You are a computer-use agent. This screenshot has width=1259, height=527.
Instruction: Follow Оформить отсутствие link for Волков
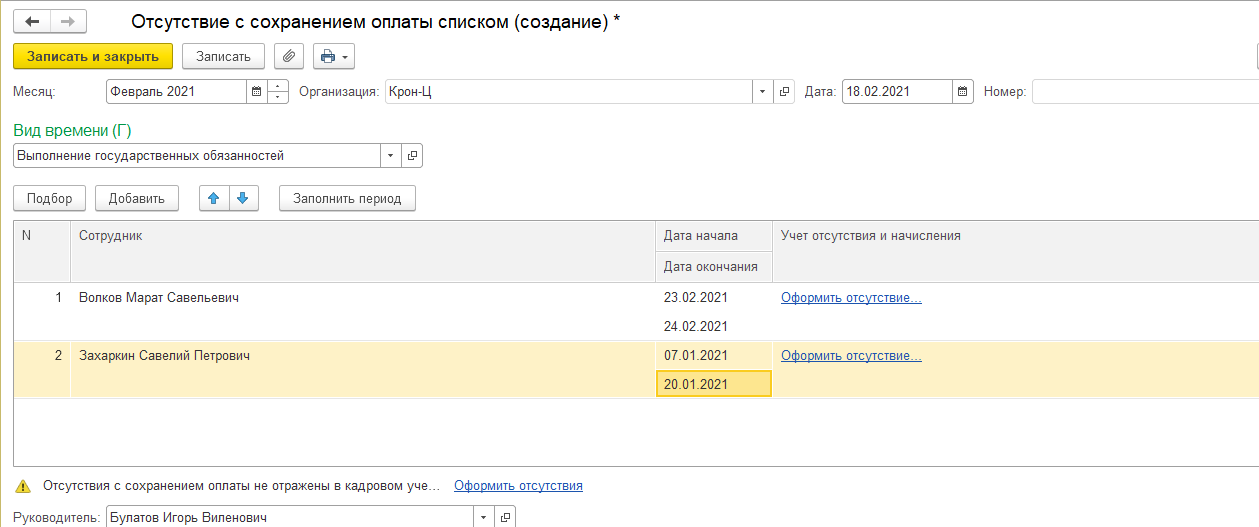coord(851,298)
